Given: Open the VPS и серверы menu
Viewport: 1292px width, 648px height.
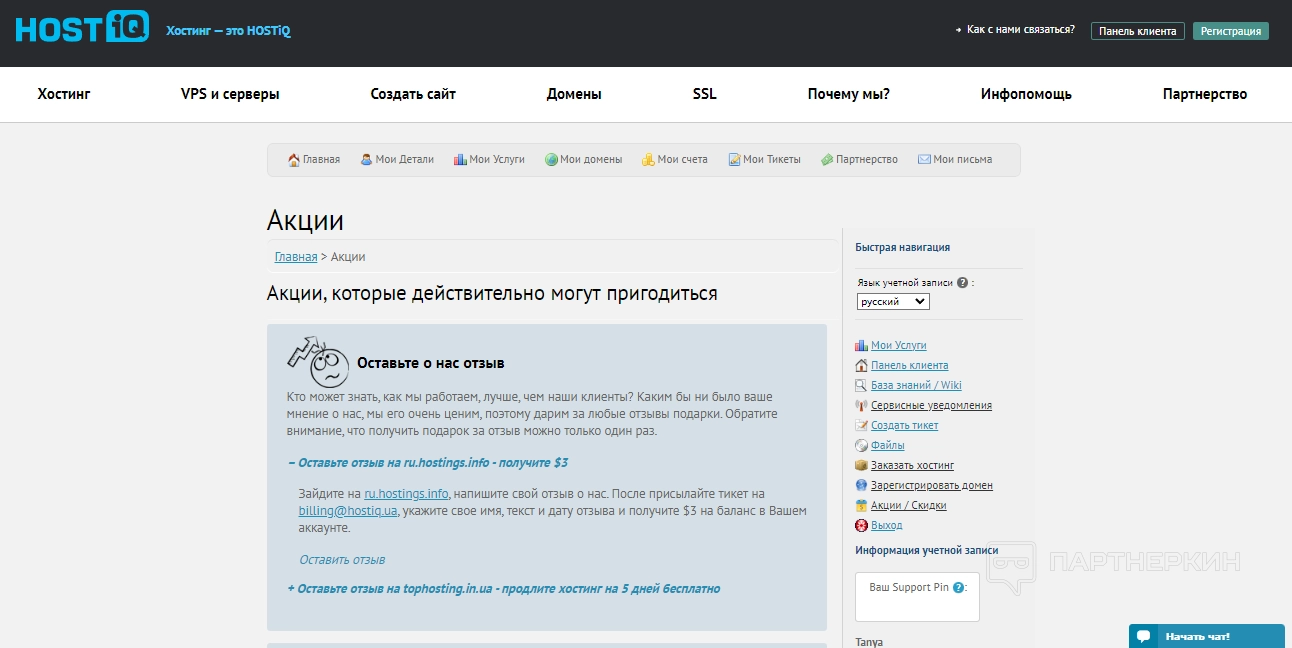Looking at the screenshot, I should coord(230,94).
